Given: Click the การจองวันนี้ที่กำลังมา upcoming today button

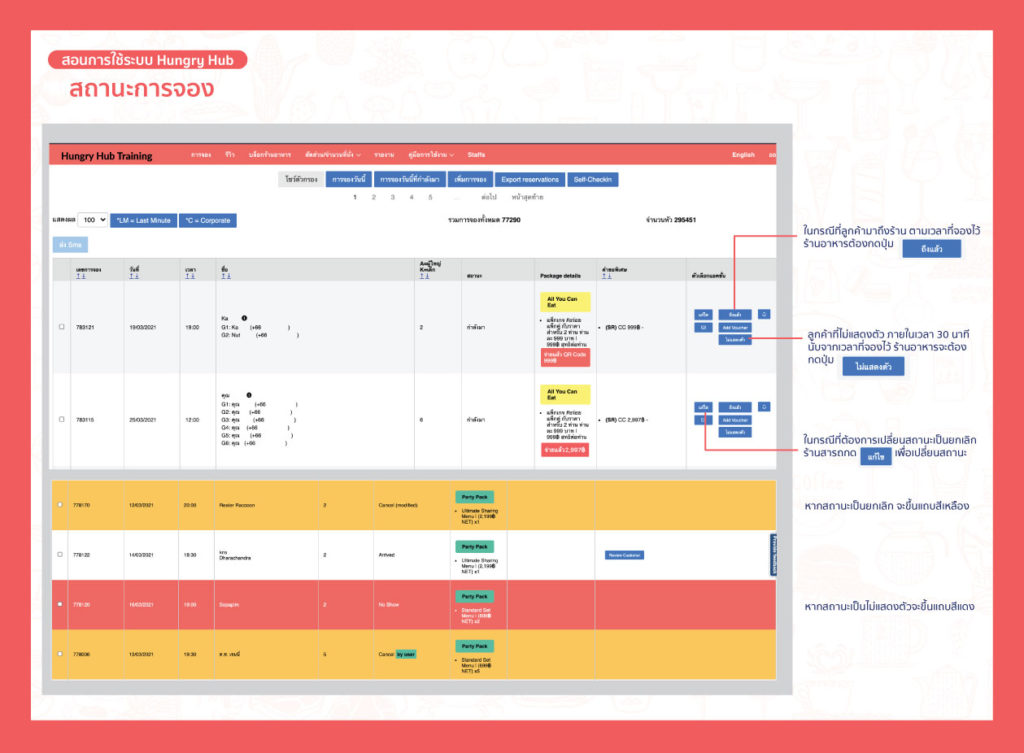Looking at the screenshot, I should pyautogui.click(x=410, y=180).
